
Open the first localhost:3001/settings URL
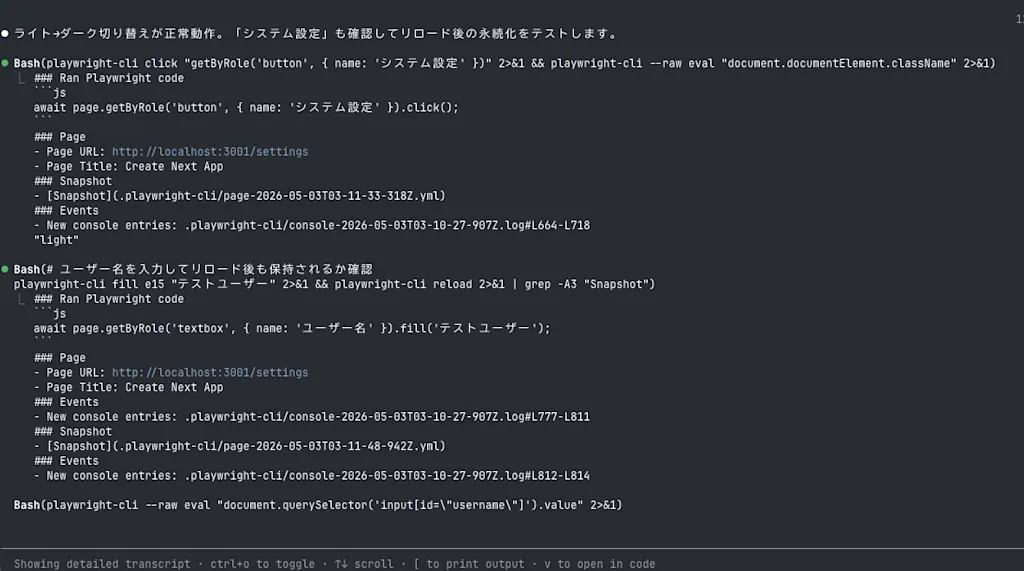pos(210,152)
